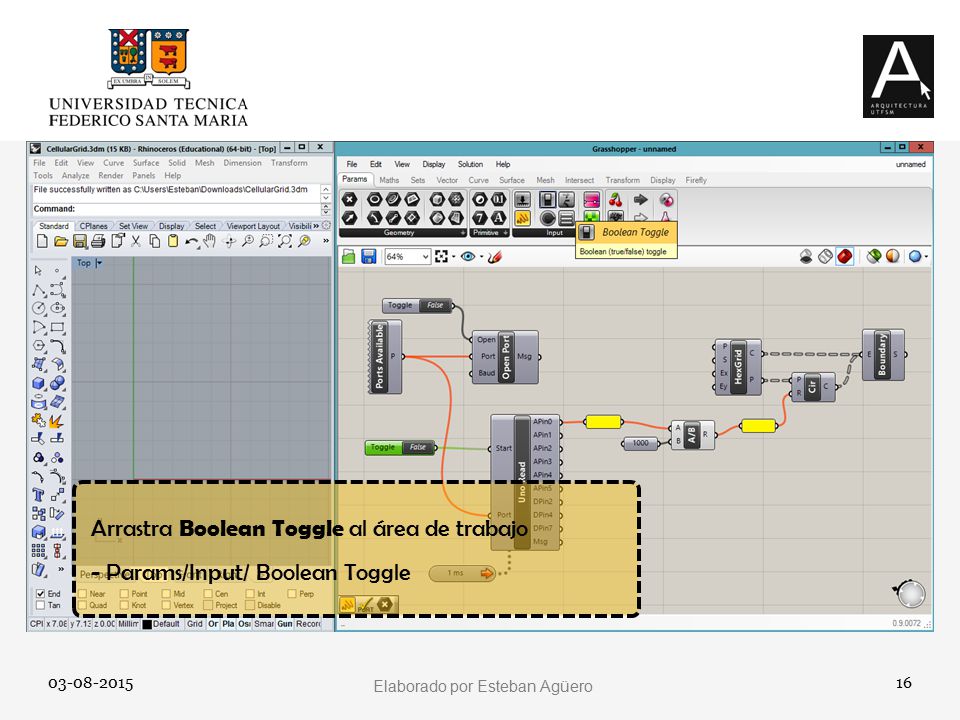Open the Solution menu in Grasshopper
The width and height of the screenshot is (960, 720).
[470, 164]
